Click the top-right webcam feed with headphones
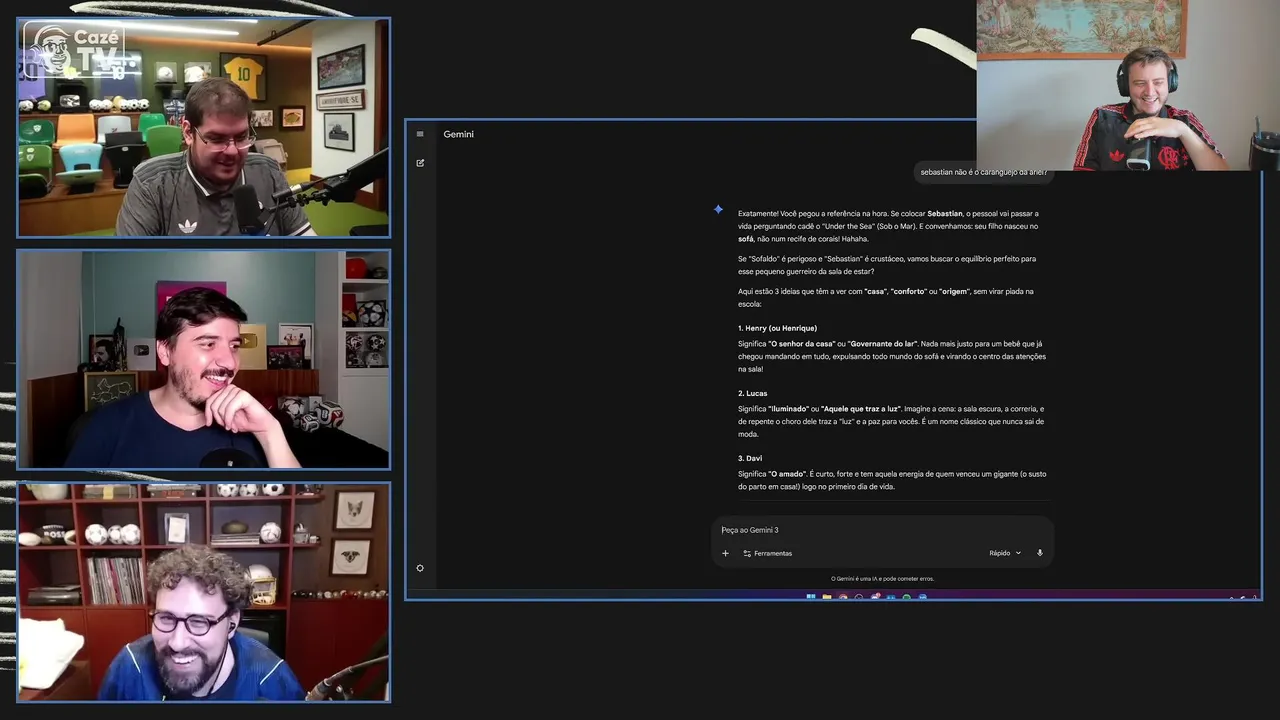Viewport: 1280px width, 720px height. coord(1128,85)
